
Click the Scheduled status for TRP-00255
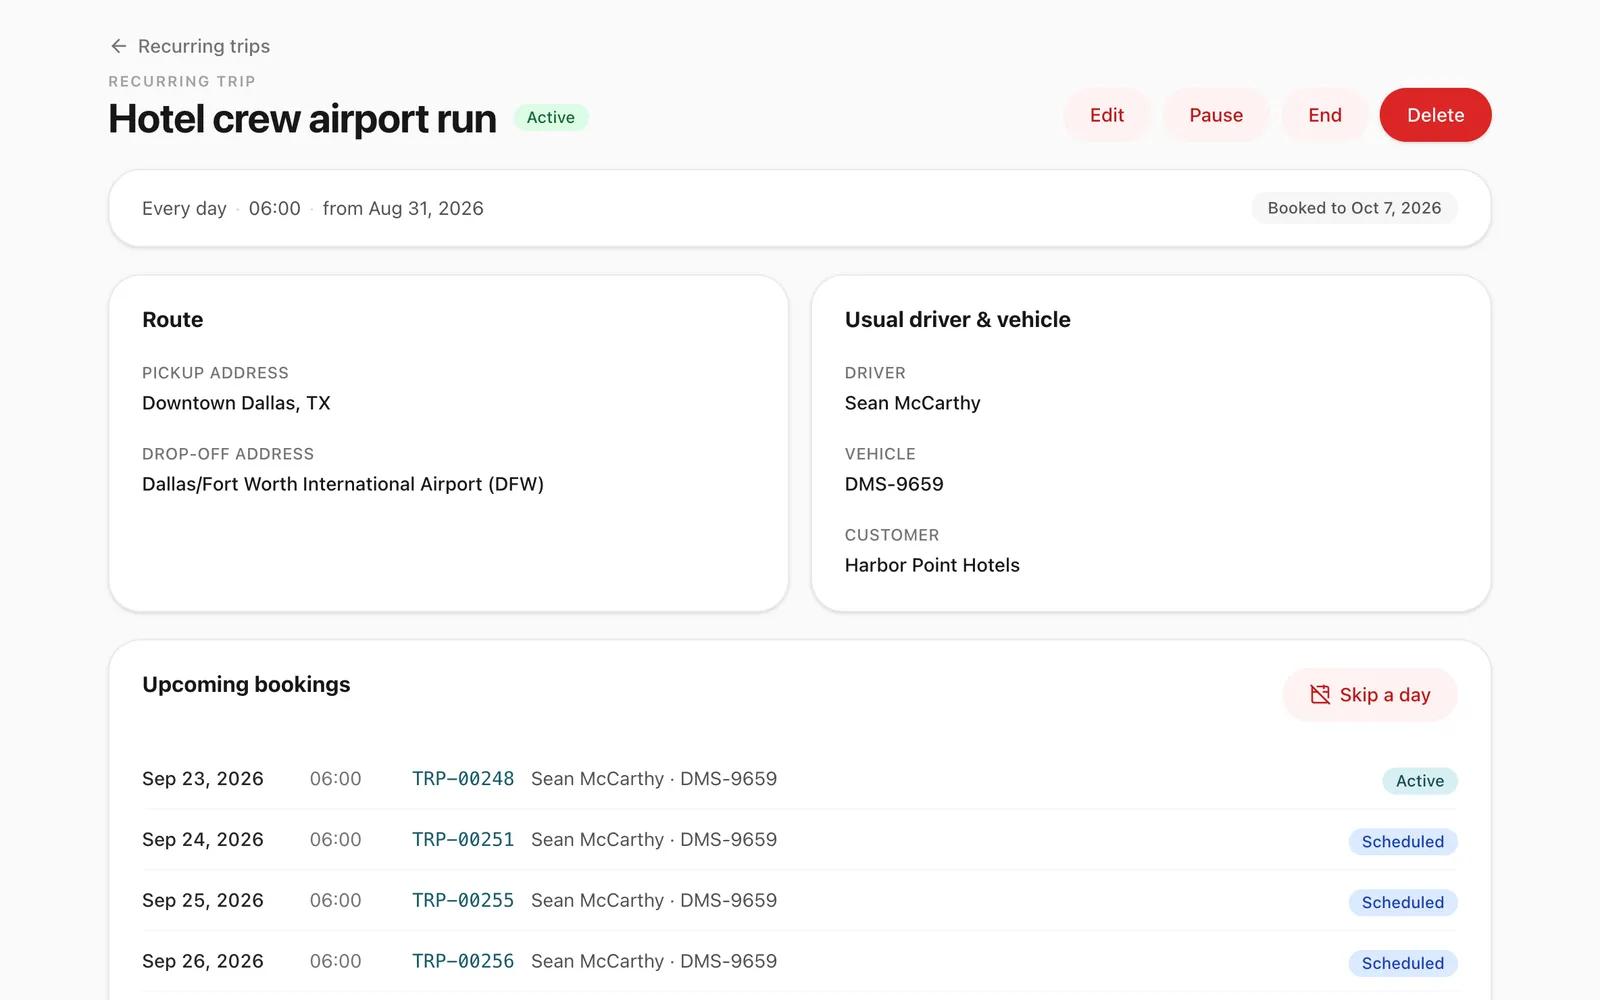(x=1403, y=903)
